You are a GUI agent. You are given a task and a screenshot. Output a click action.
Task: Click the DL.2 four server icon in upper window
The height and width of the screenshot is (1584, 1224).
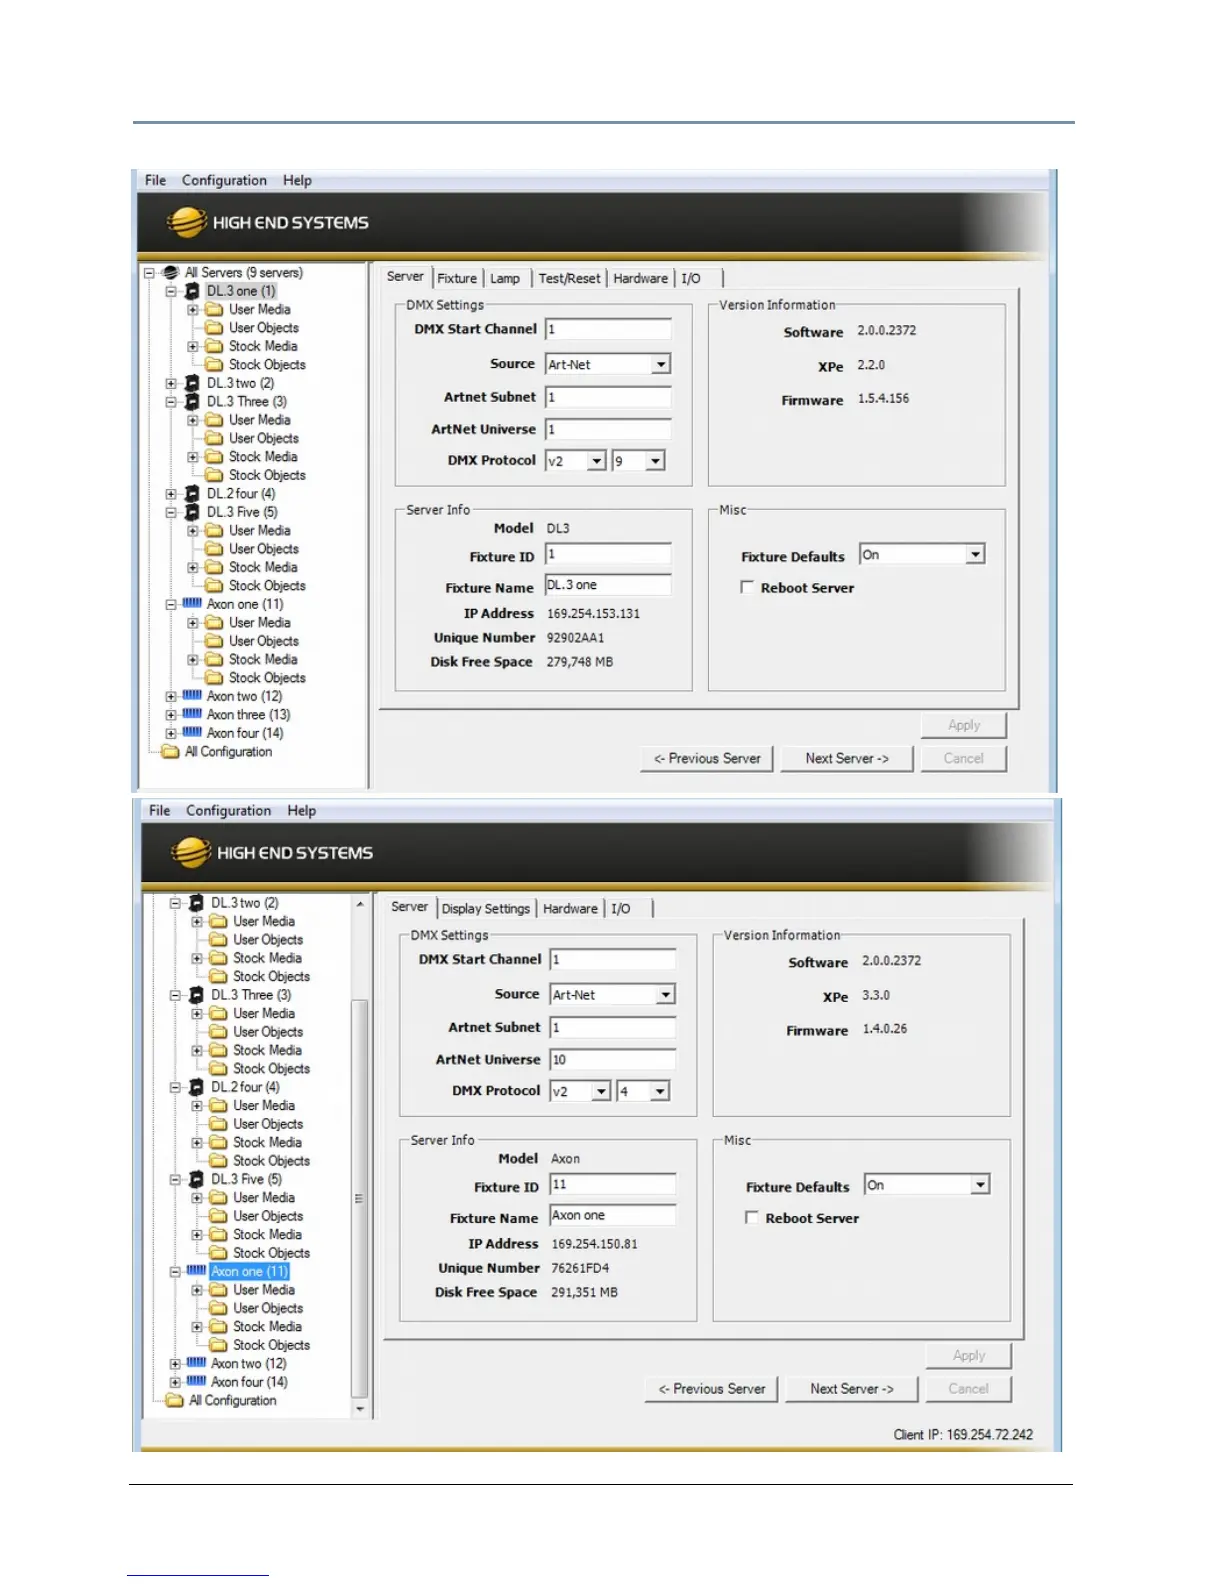point(192,494)
